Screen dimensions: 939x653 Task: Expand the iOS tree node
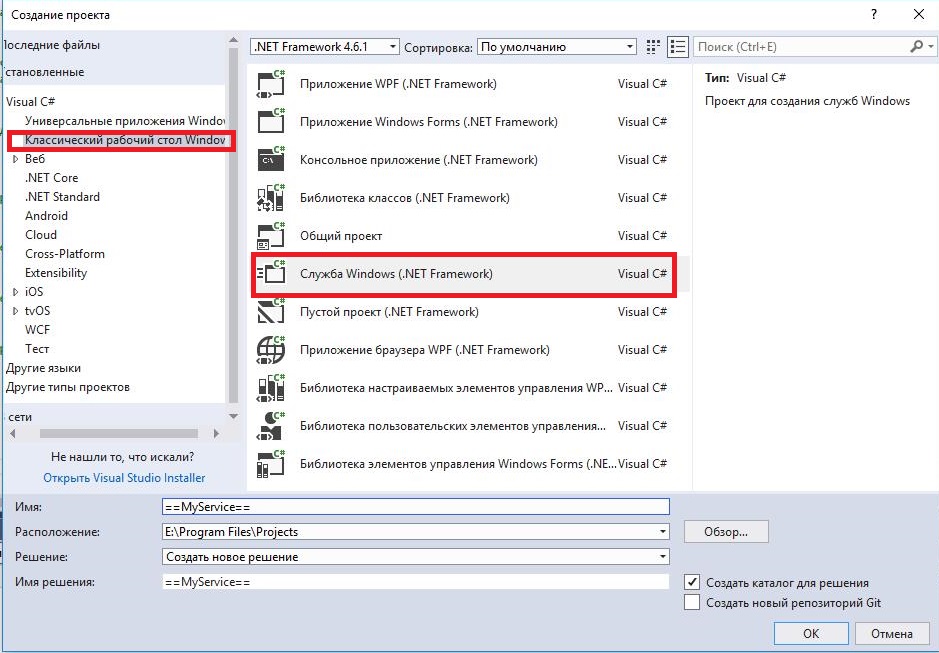click(16, 292)
